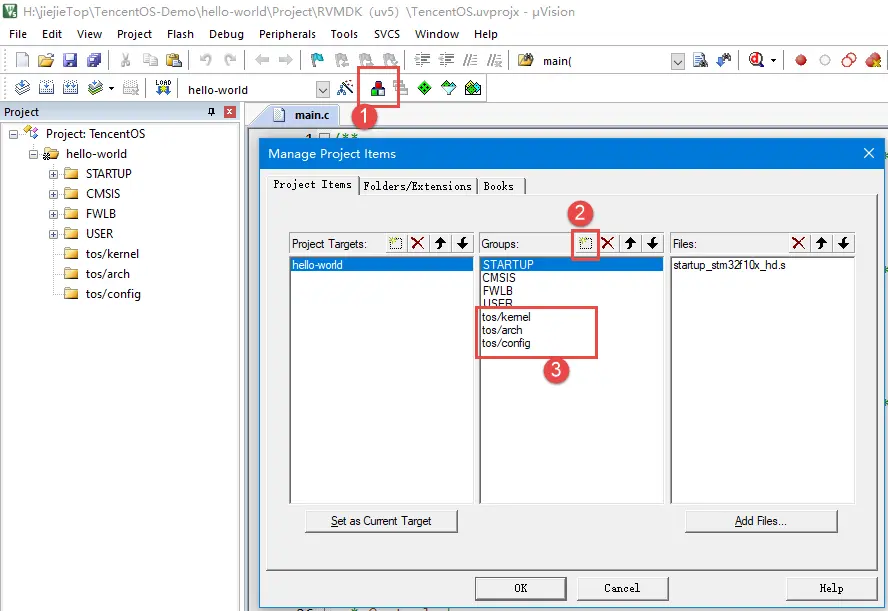Click the Paste clipboard icon

174,60
